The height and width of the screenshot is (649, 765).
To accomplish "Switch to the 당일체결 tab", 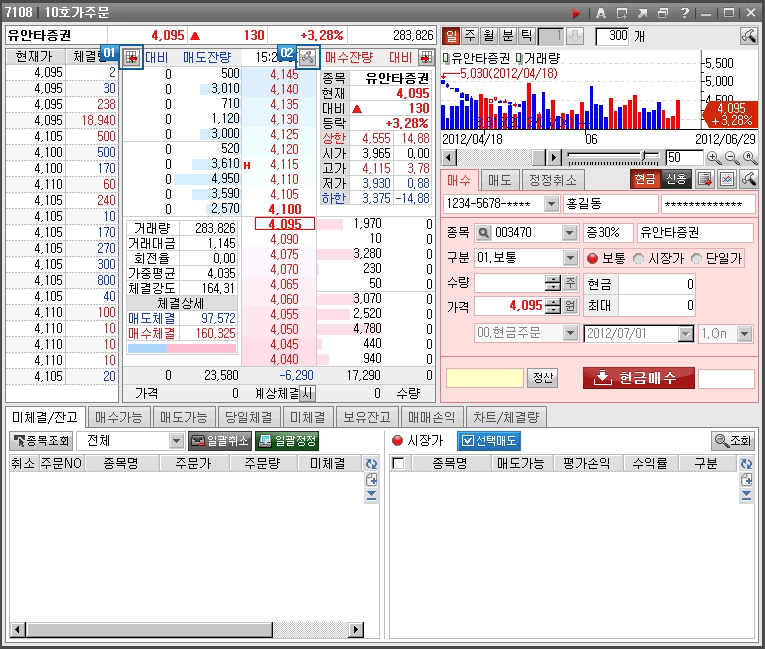I will click(248, 417).
